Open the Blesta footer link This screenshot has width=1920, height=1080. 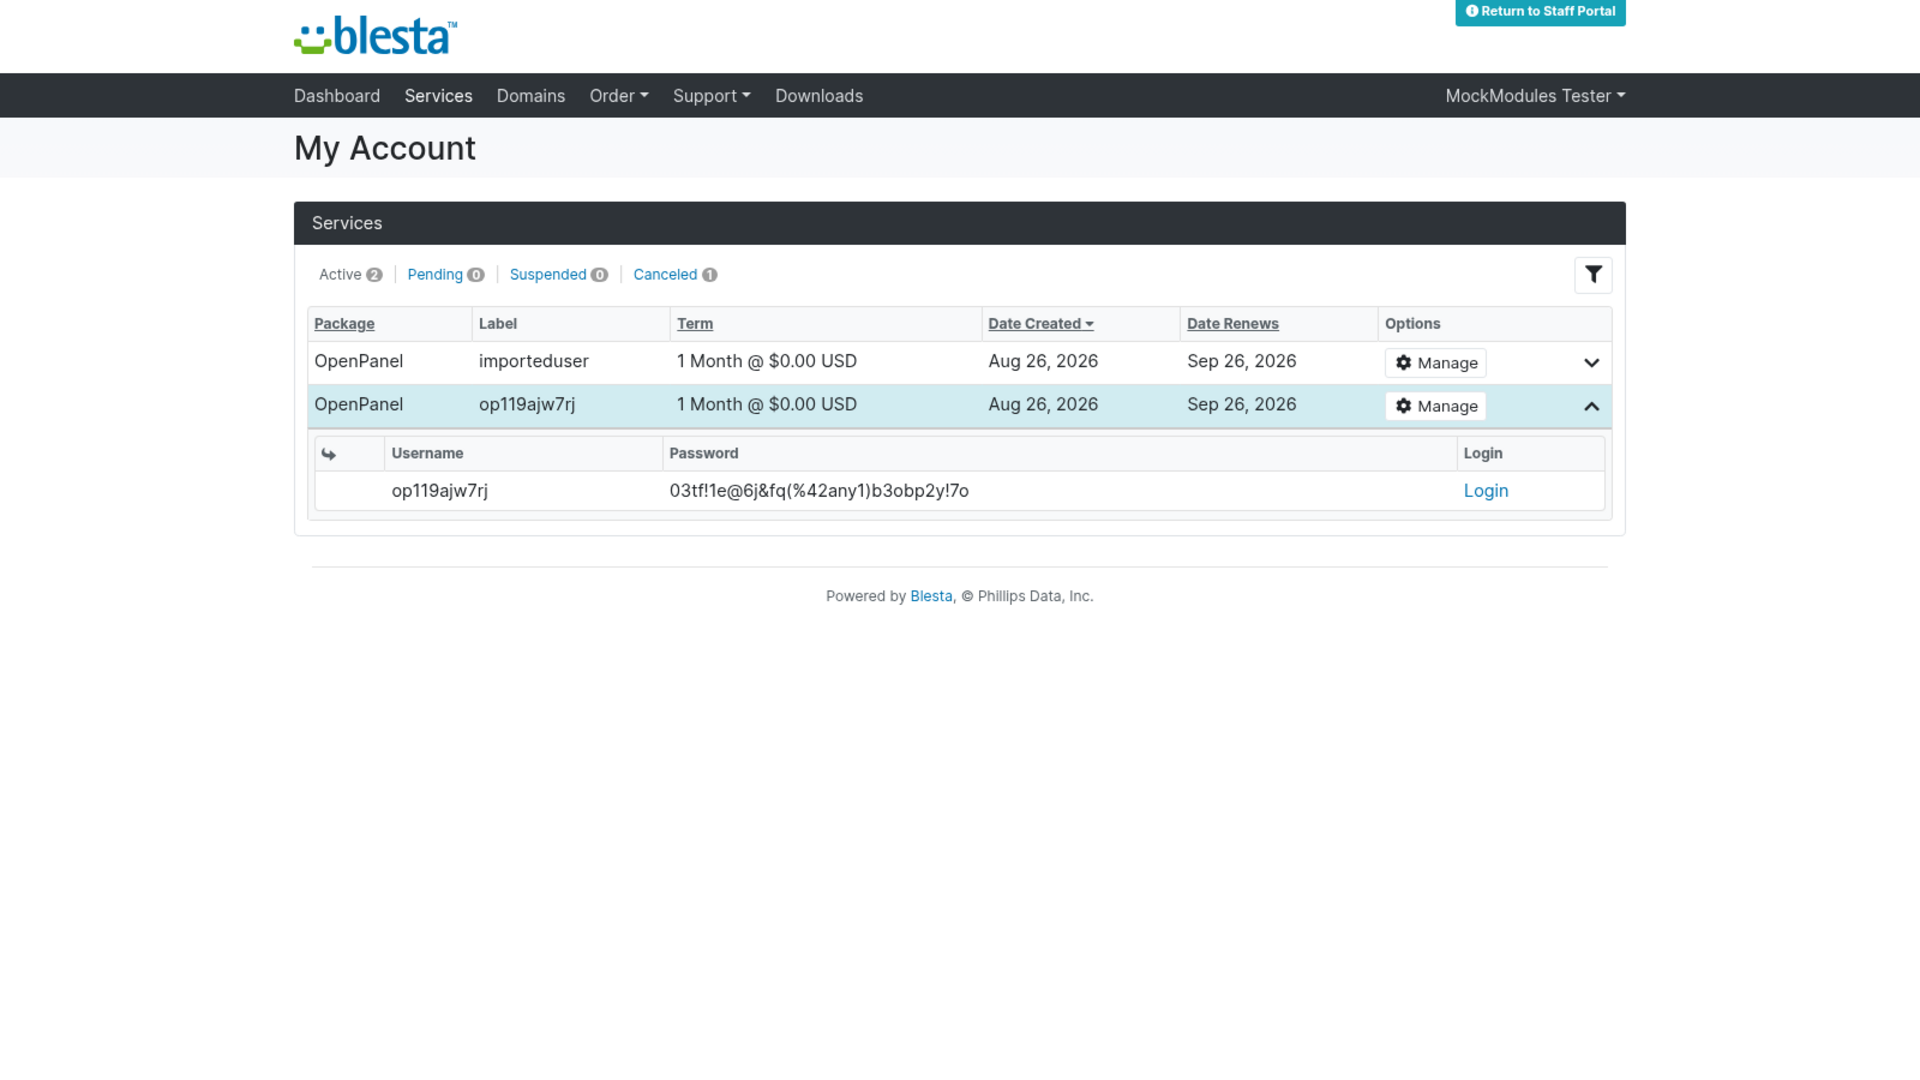click(931, 596)
